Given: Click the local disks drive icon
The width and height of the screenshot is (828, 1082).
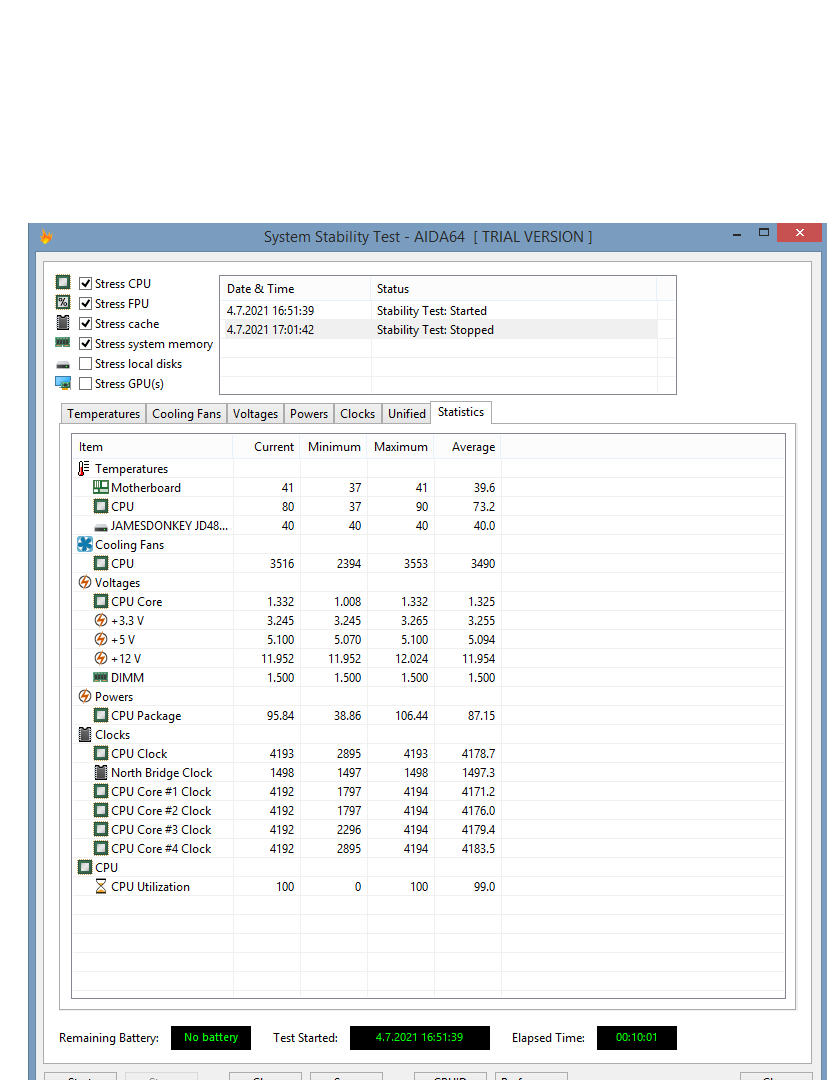Looking at the screenshot, I should click(x=63, y=365).
